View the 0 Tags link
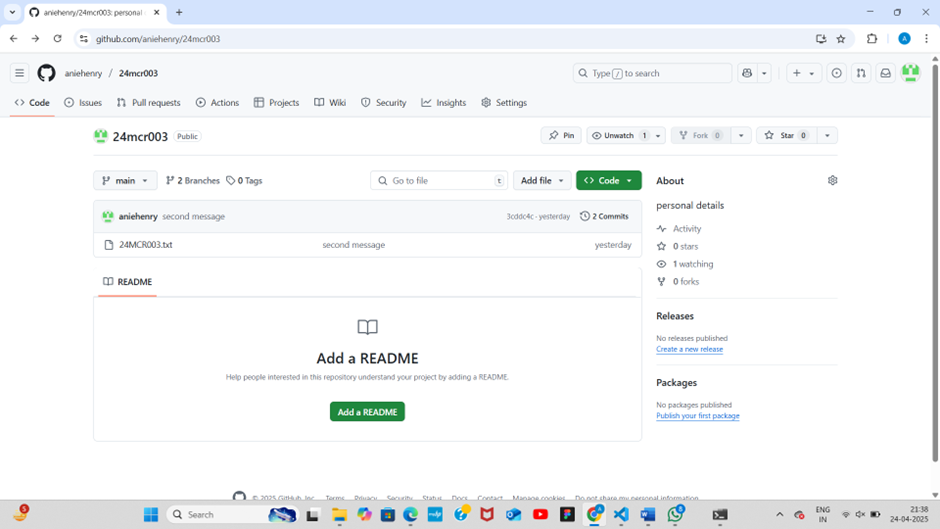The image size is (940, 529). point(244,181)
